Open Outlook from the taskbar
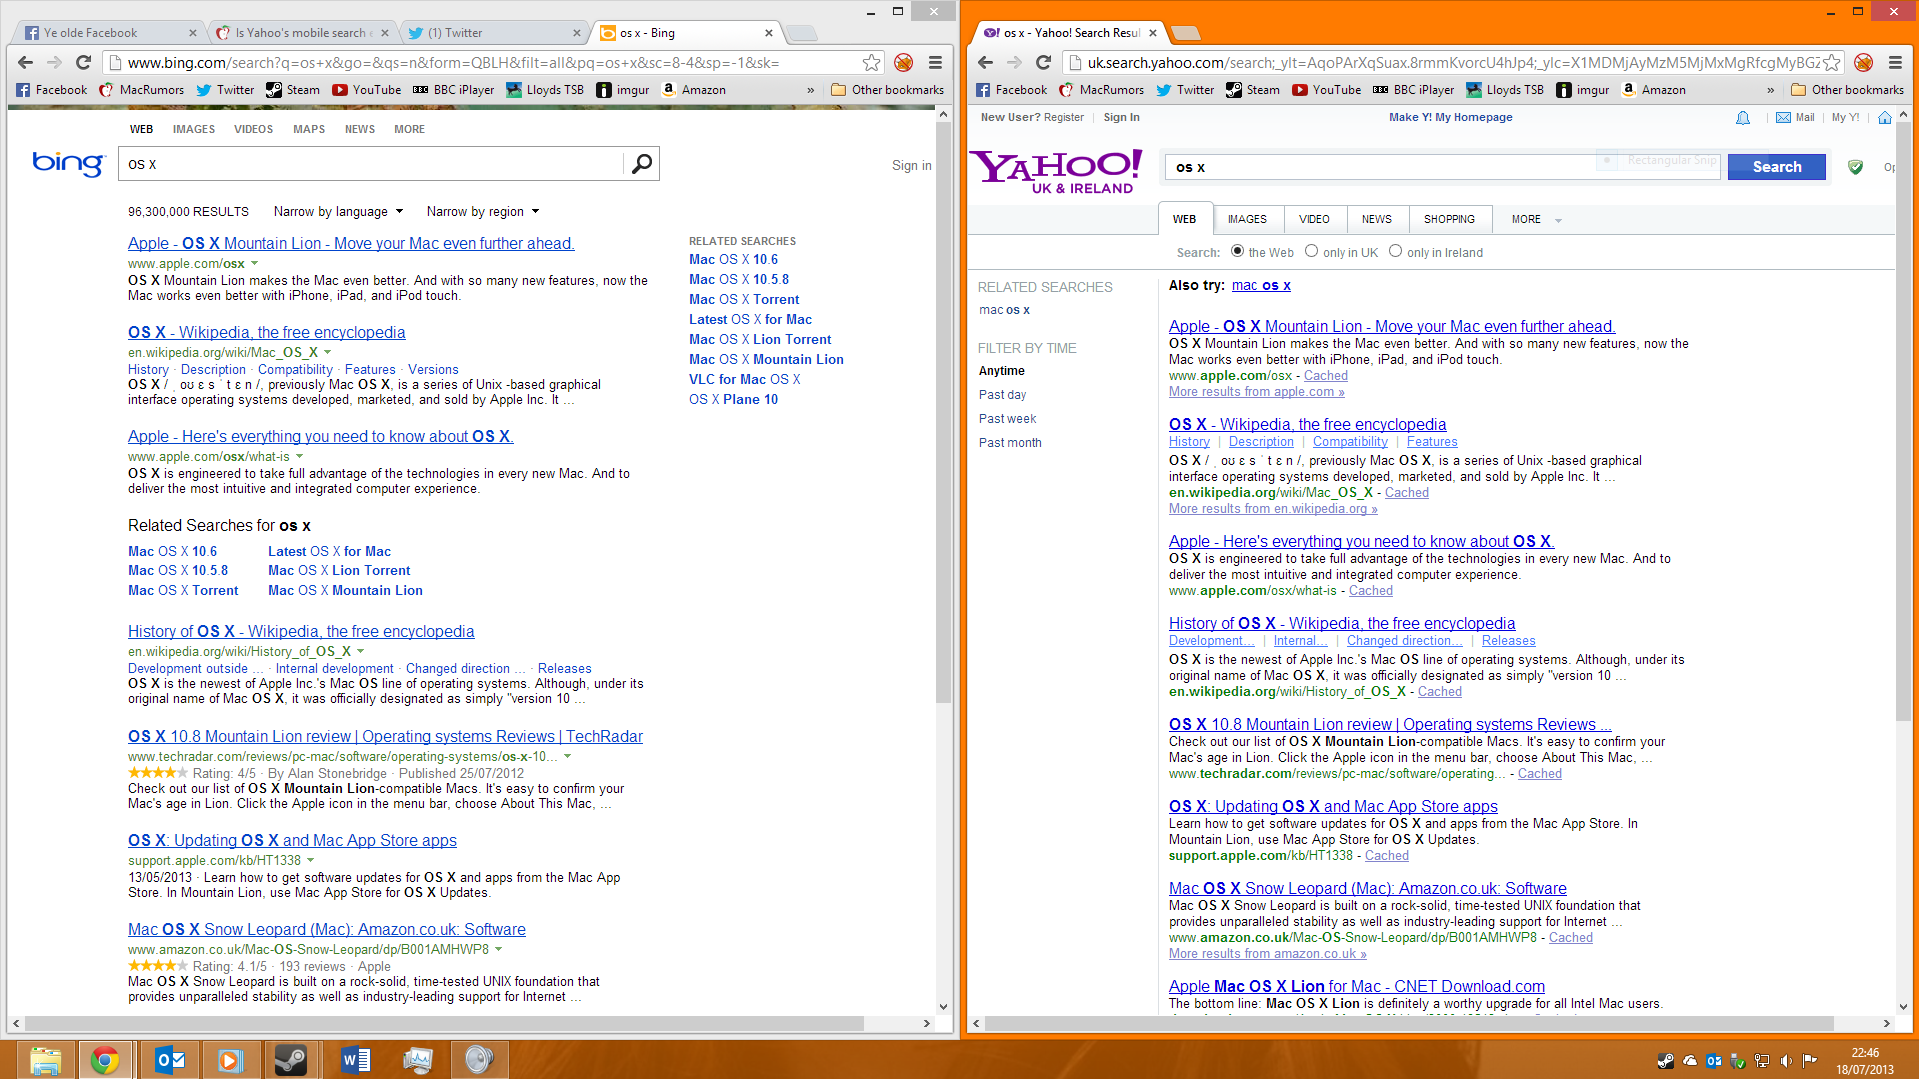Screen dimensions: 1919x1079 coord(170,1060)
